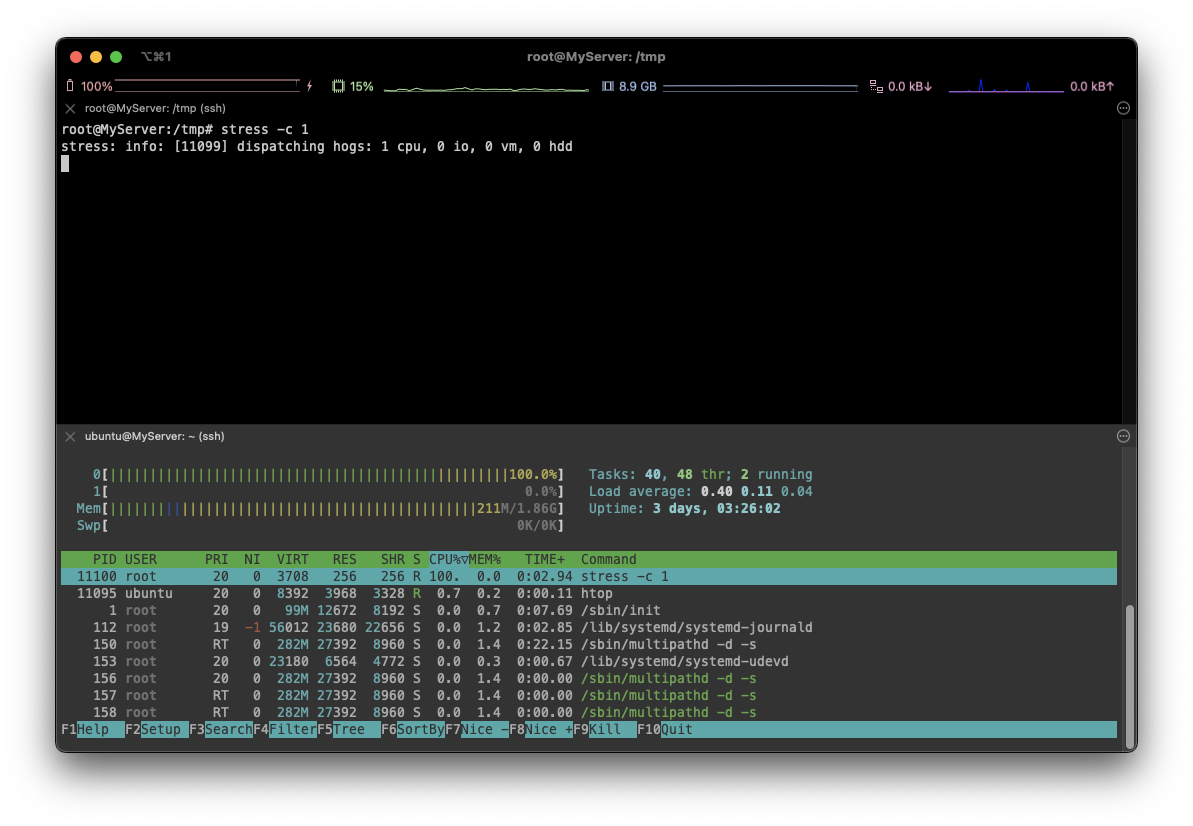Click the CPU usage graph in status bar
Screen dimensions: 1193x826
[x=486, y=88]
